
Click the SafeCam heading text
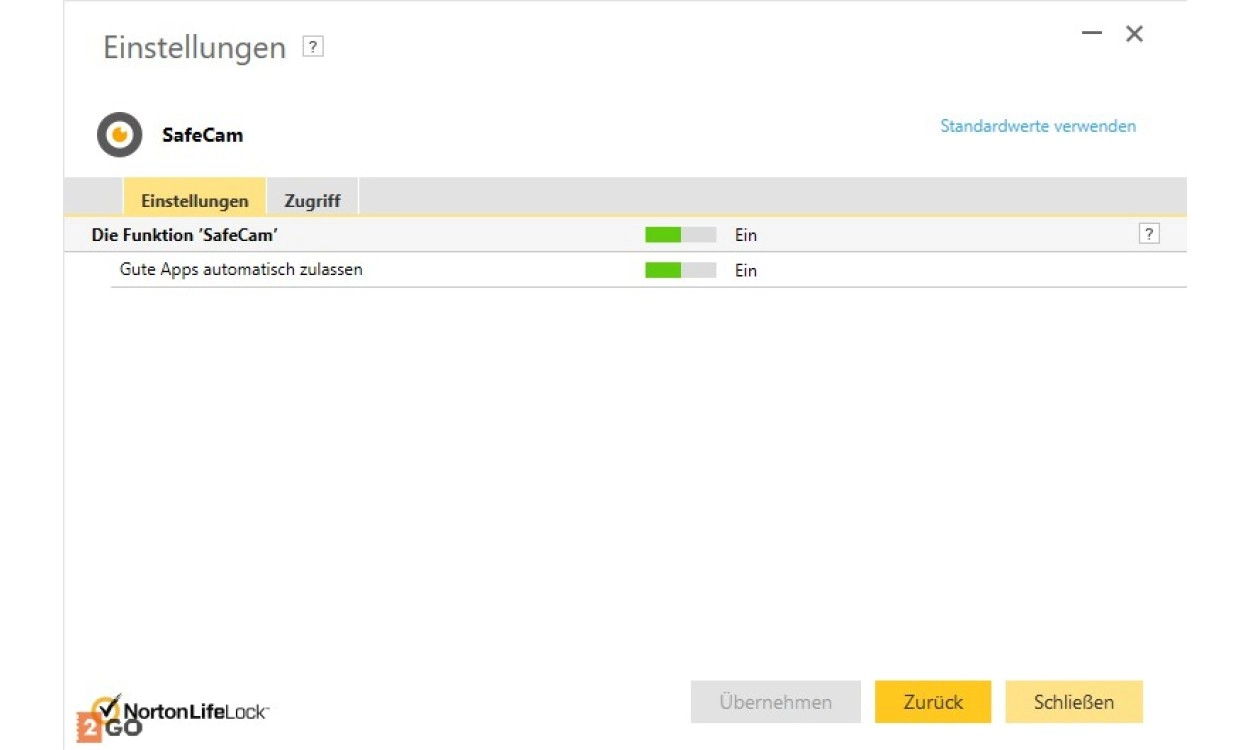pyautogui.click(x=202, y=135)
